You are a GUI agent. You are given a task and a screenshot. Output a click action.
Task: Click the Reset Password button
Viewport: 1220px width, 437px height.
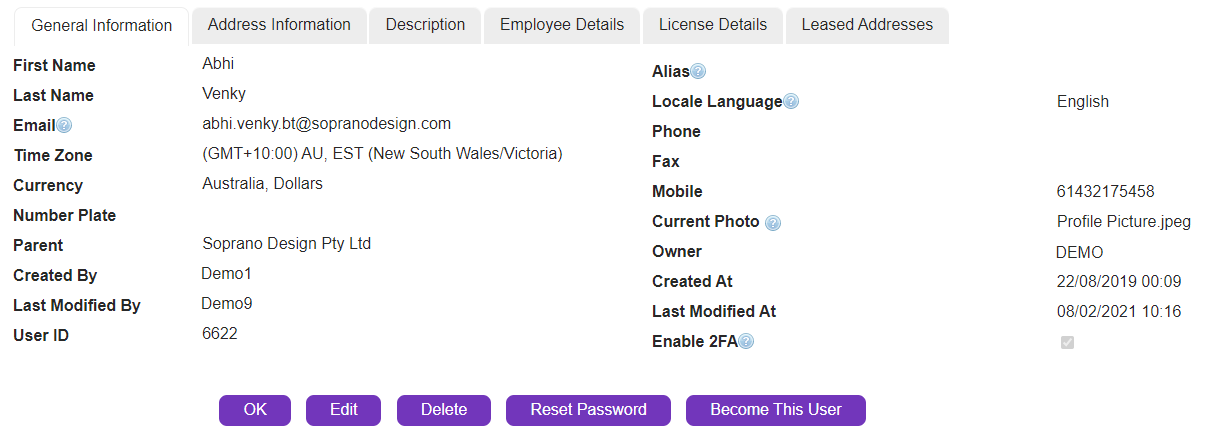pos(588,410)
